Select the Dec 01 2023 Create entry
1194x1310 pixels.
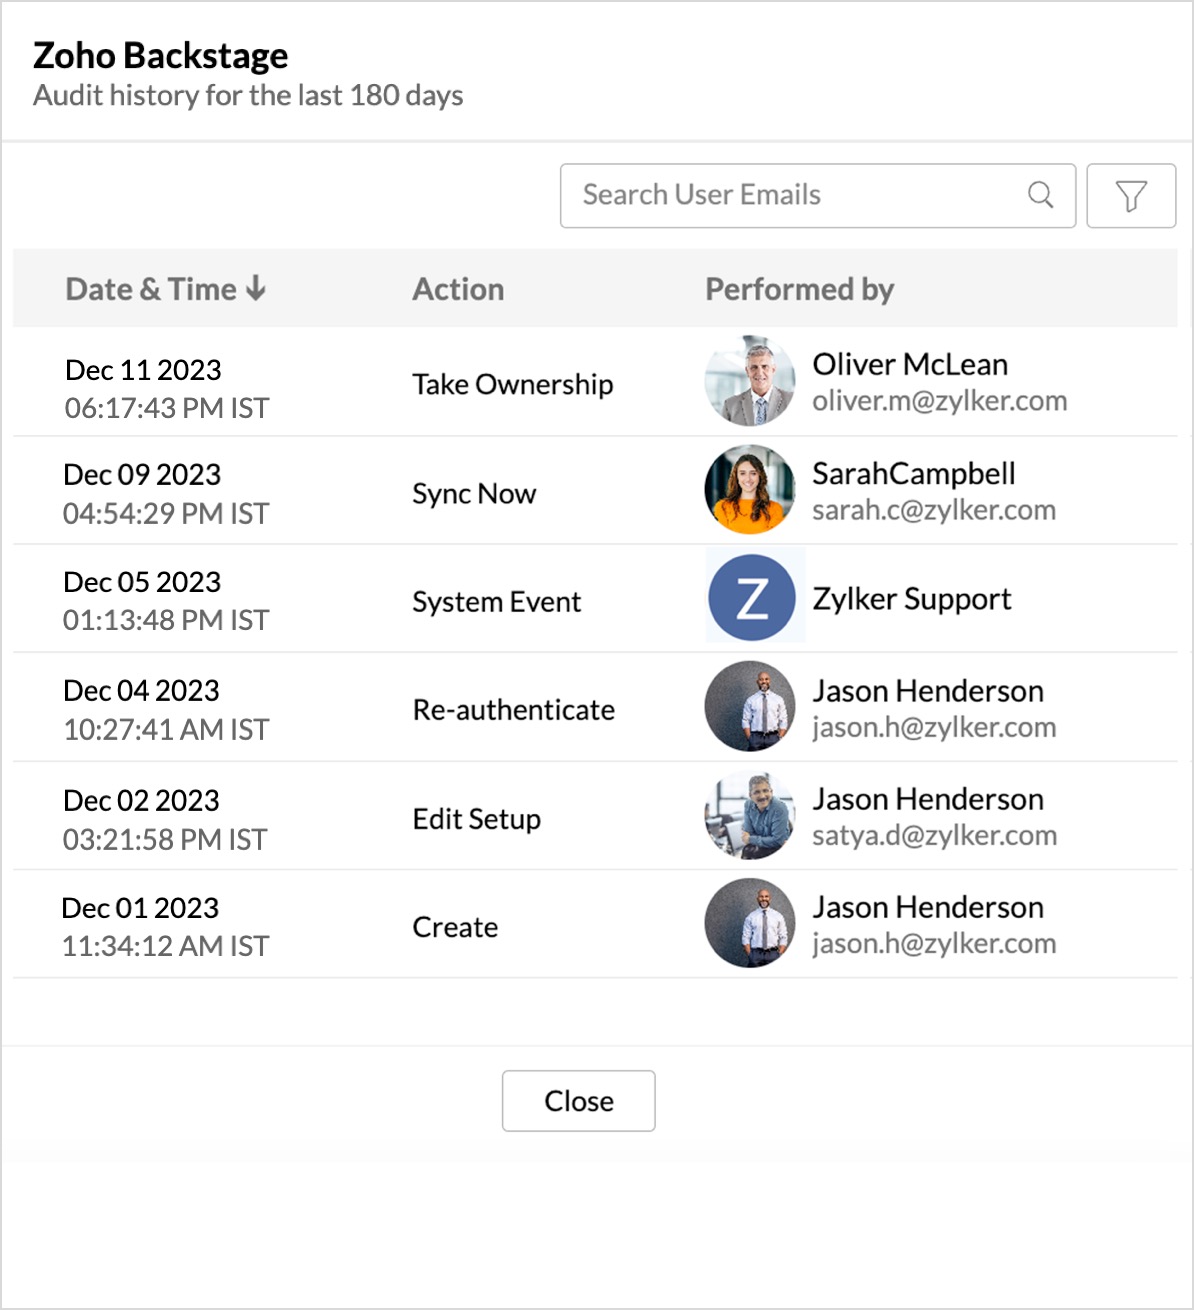click(596, 924)
